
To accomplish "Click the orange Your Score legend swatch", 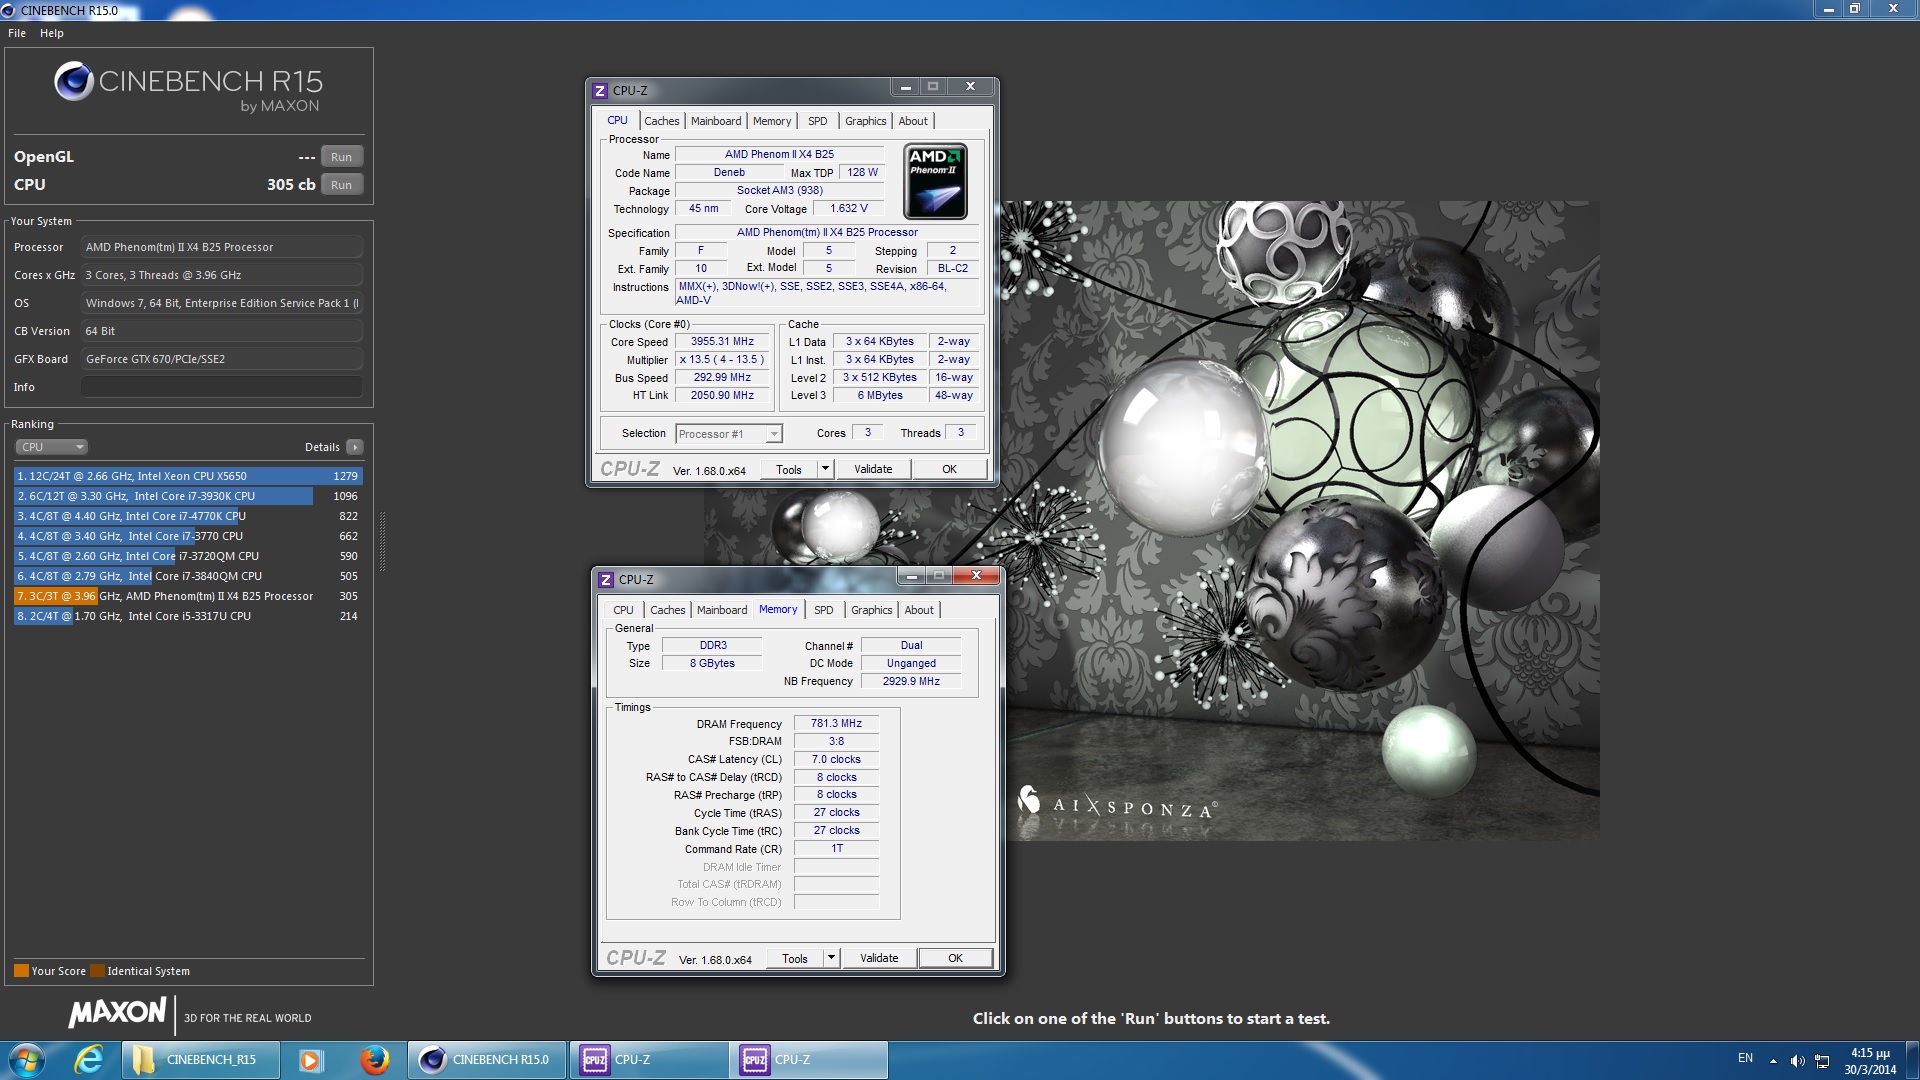I will click(x=21, y=971).
